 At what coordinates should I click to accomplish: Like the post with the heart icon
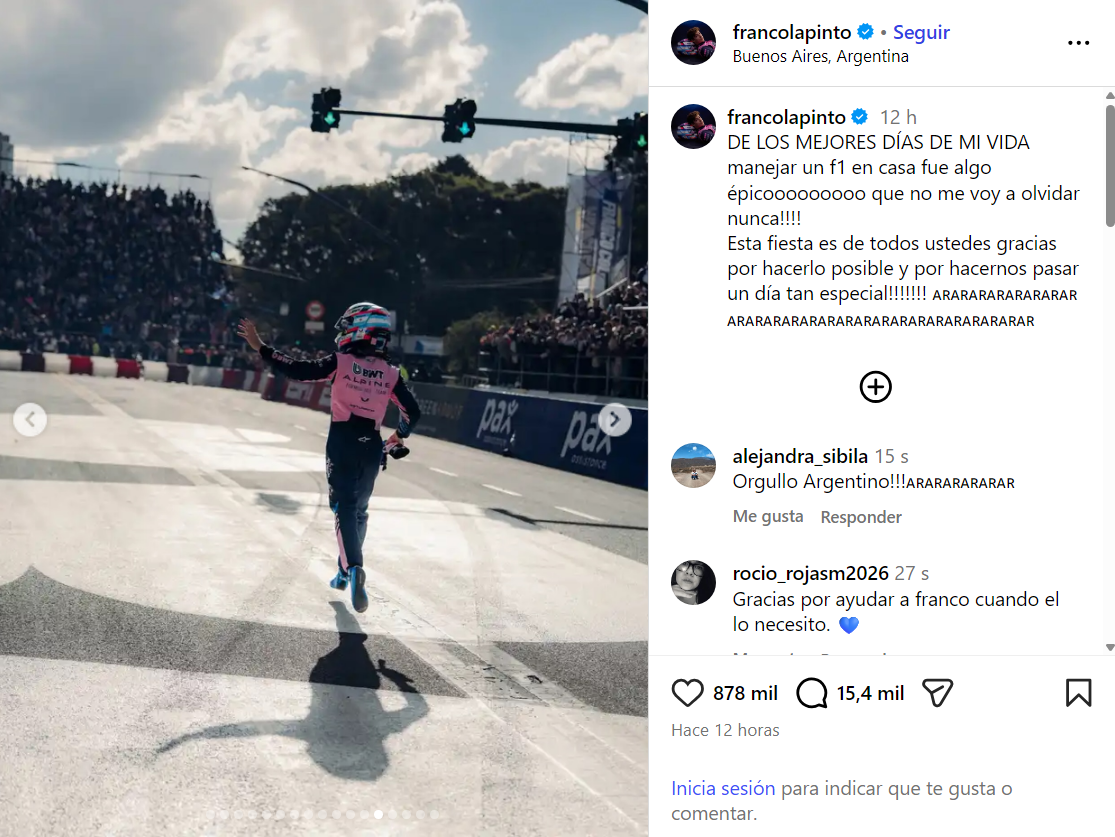(687, 693)
